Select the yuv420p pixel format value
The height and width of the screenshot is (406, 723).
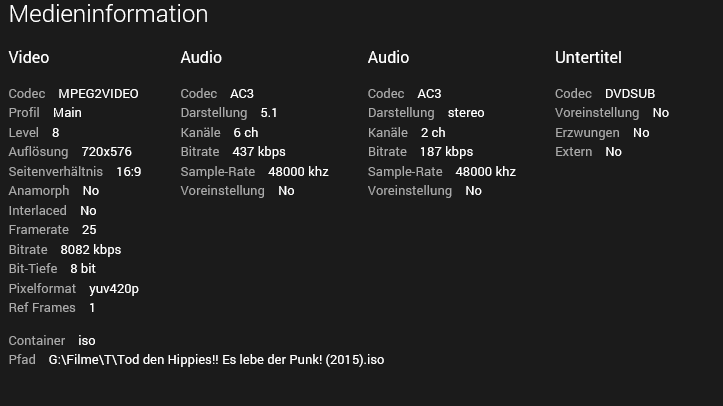click(x=113, y=289)
